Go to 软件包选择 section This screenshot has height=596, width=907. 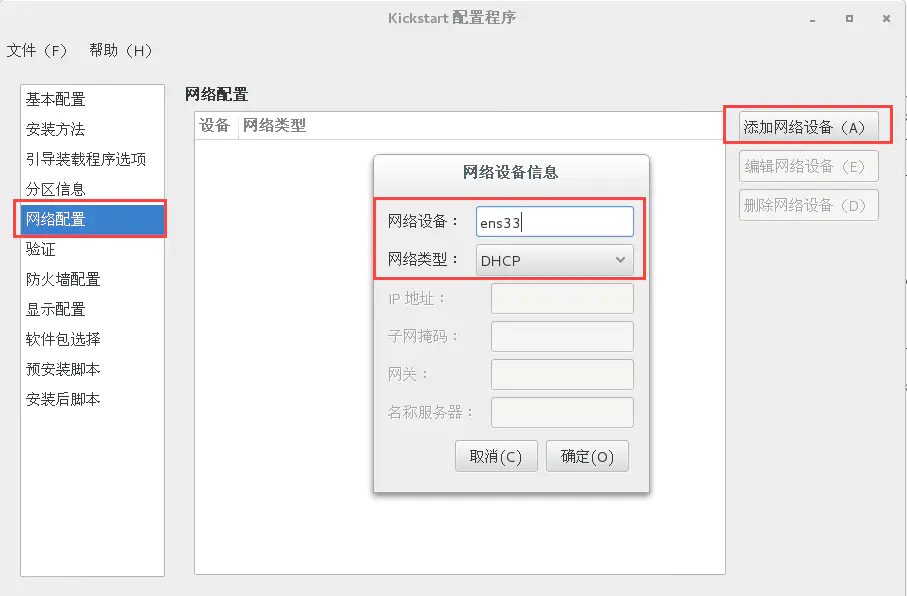pos(93,339)
